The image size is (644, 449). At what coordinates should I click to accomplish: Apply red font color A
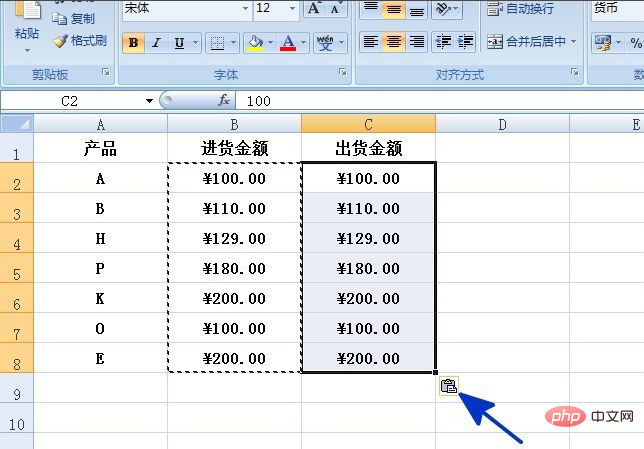tap(288, 43)
